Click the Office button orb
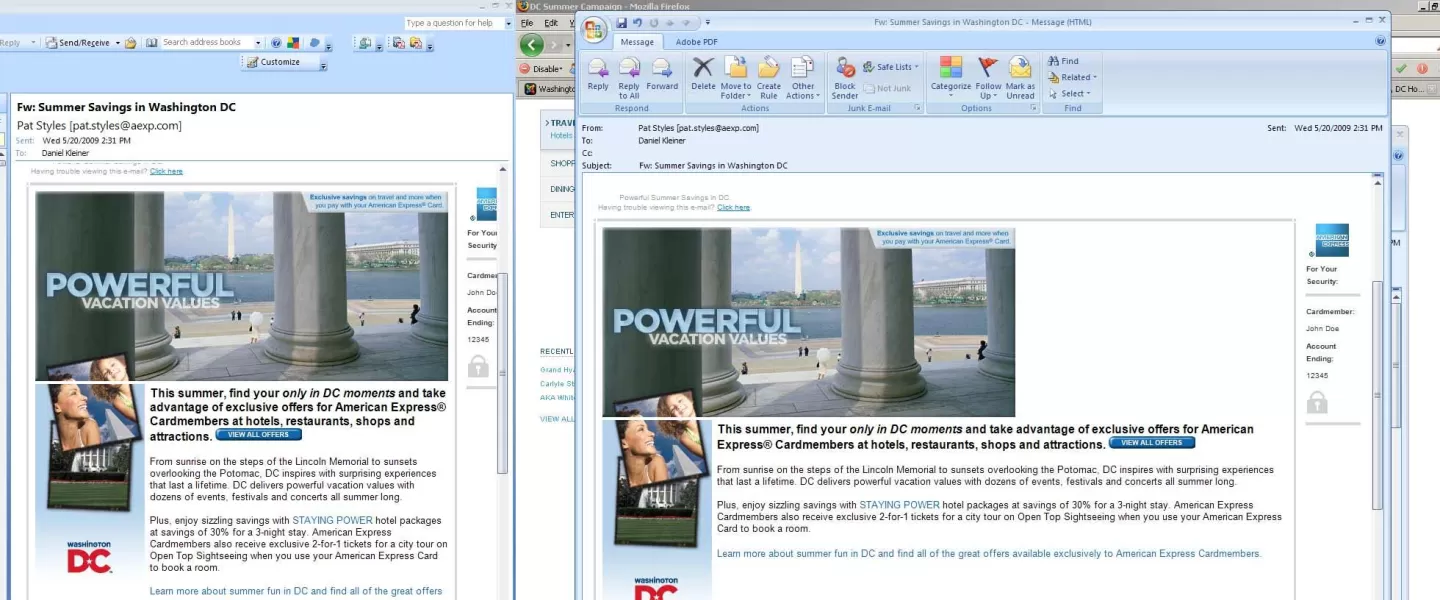Image resolution: width=1440 pixels, height=600 pixels. click(x=594, y=29)
